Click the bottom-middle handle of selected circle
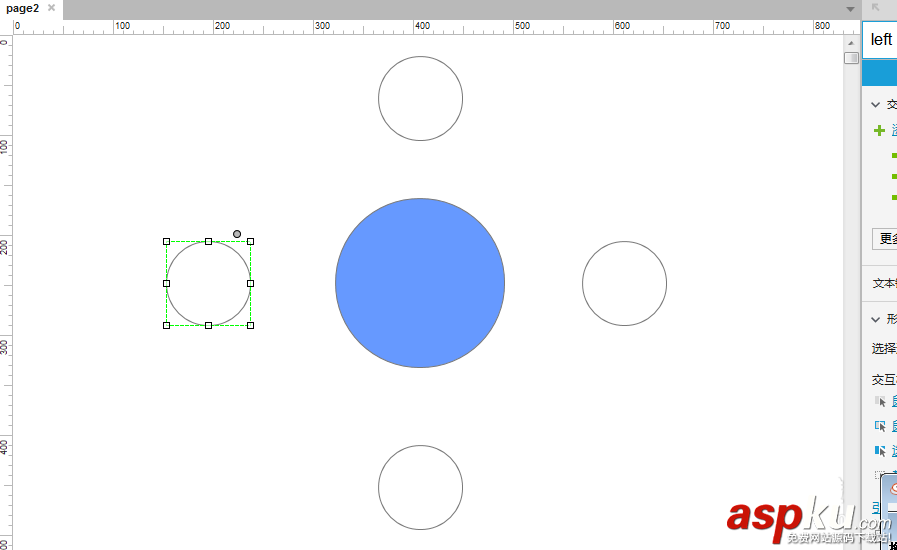The image size is (897, 550). point(208,326)
